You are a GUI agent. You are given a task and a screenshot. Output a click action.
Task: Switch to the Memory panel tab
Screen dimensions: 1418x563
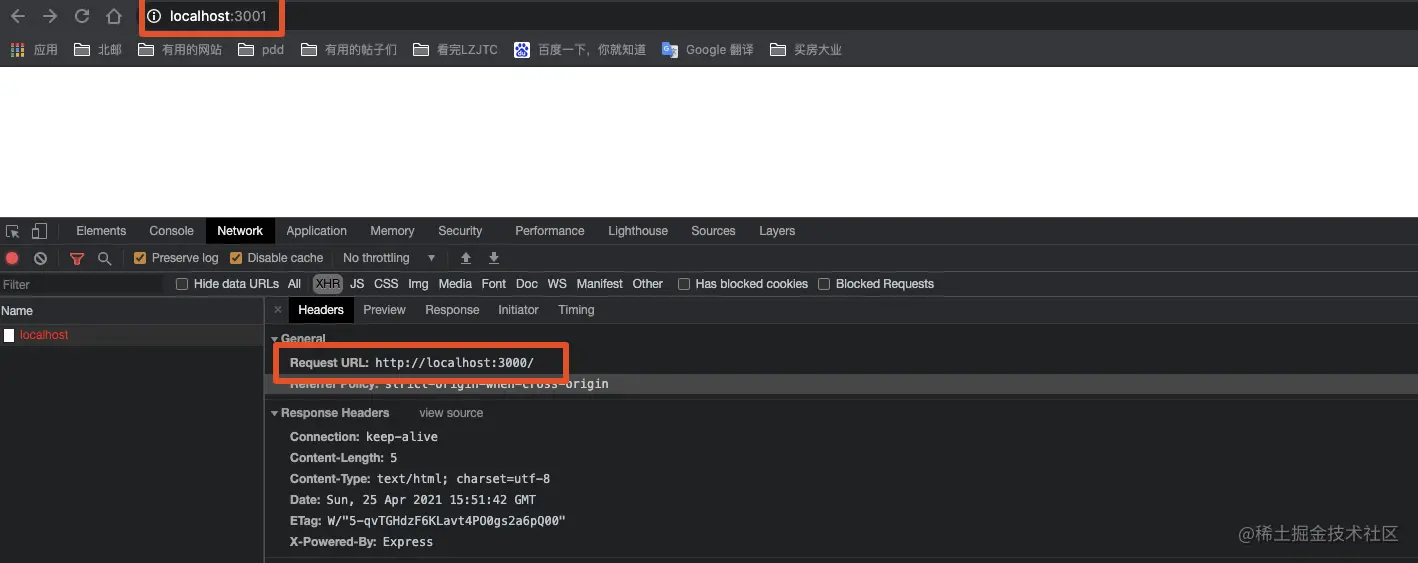[x=392, y=231]
